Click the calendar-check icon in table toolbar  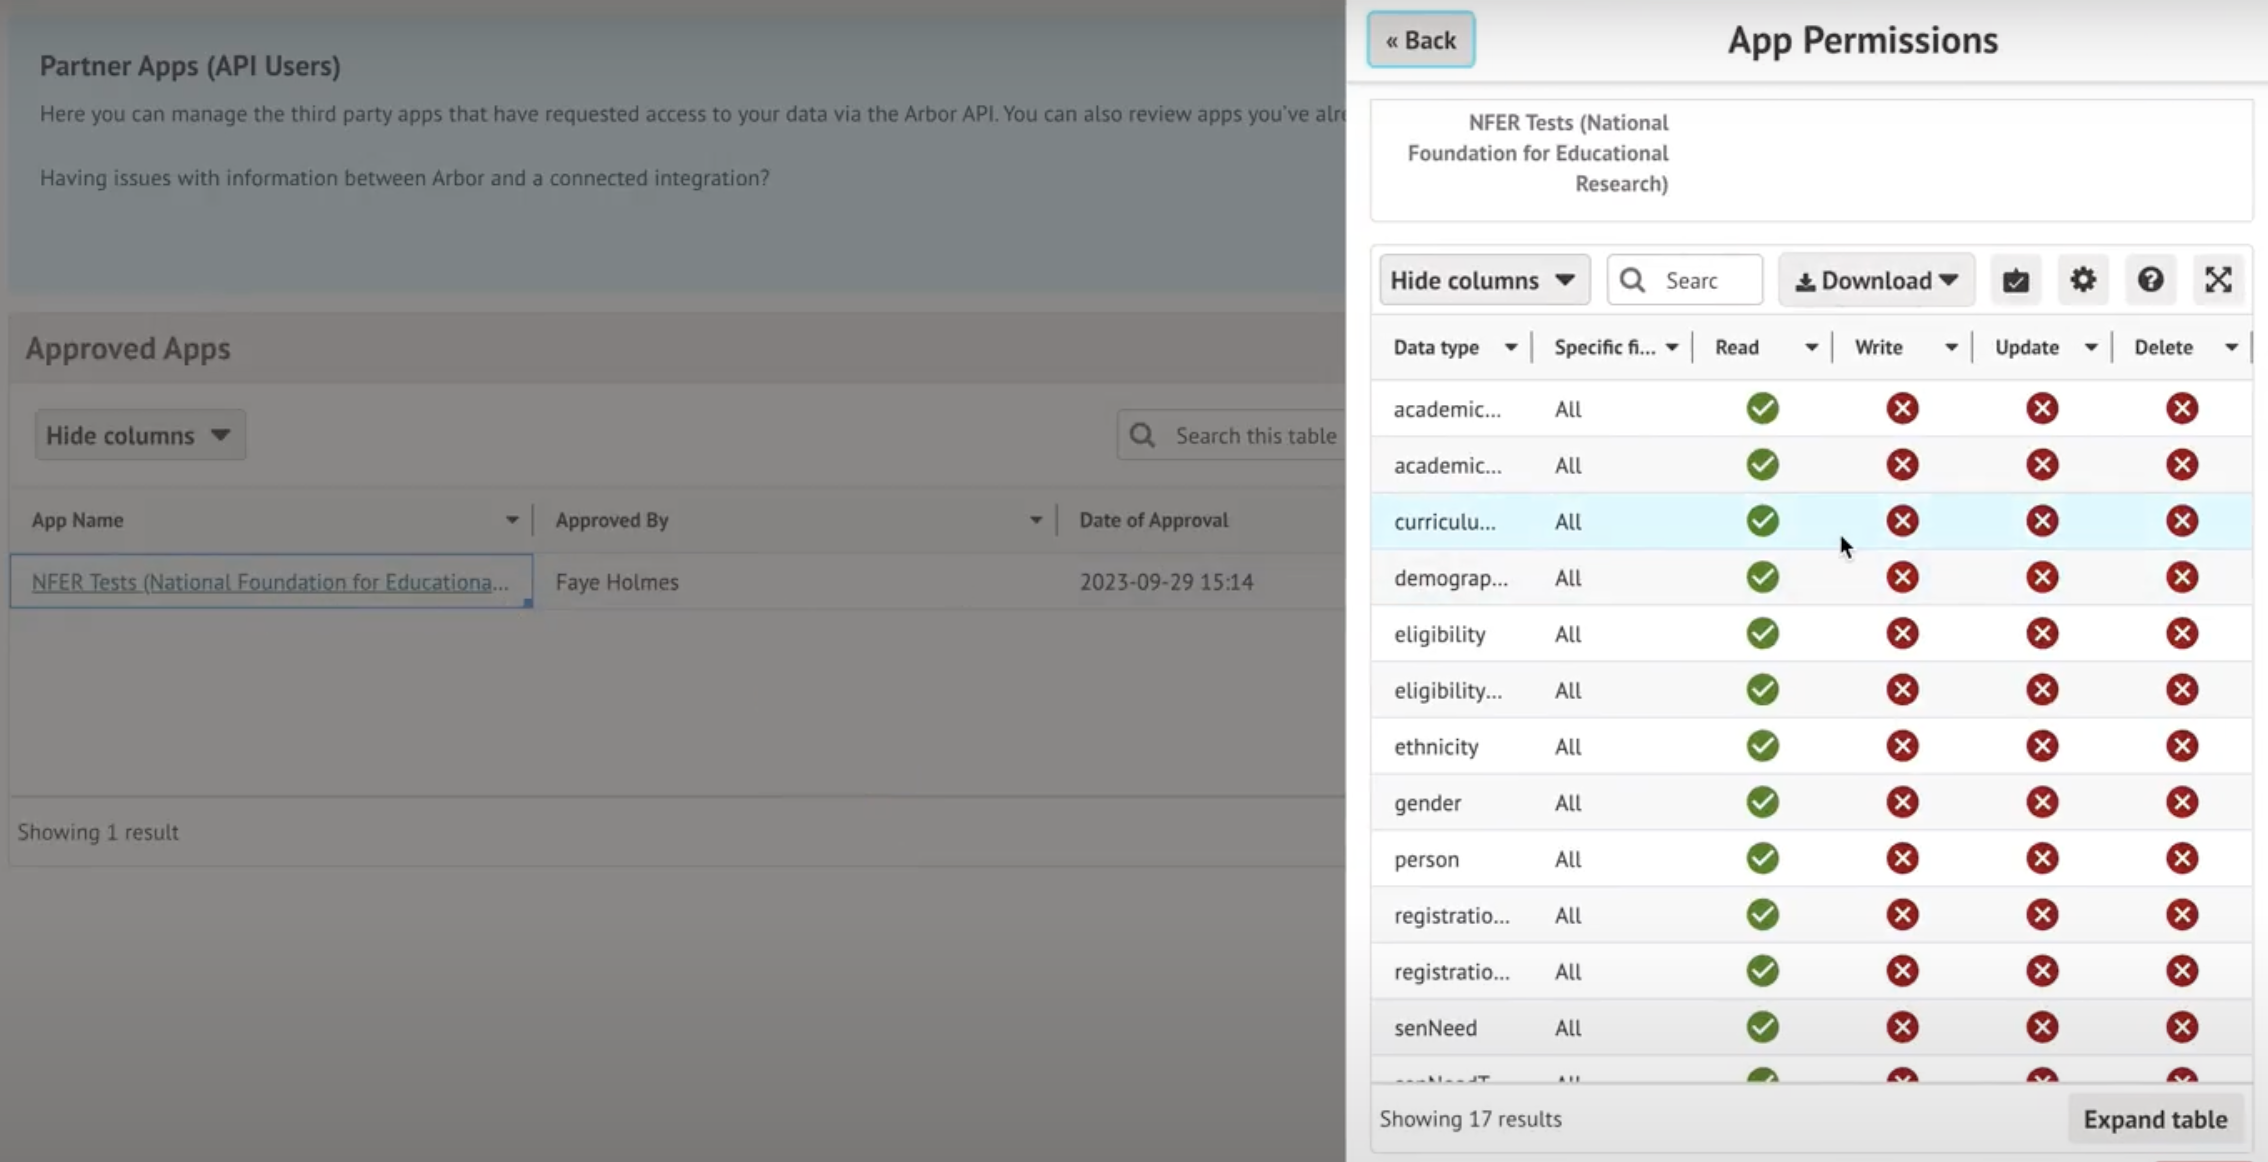pos(2015,280)
